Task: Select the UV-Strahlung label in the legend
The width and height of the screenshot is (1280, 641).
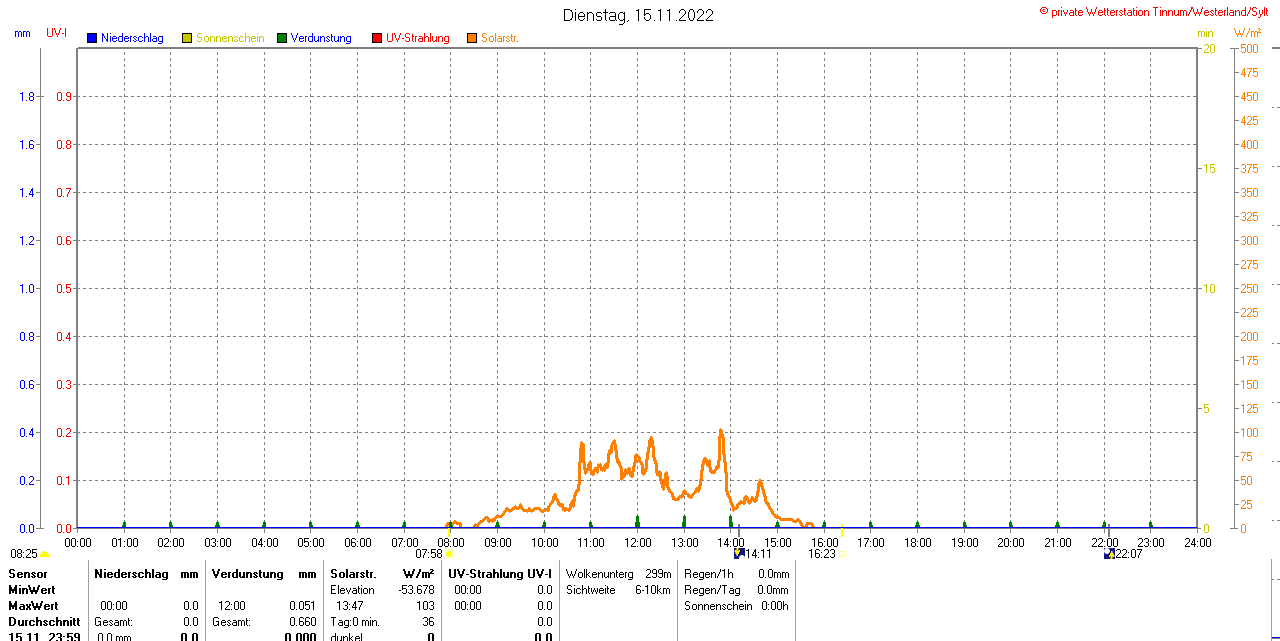Action: click(x=418, y=38)
